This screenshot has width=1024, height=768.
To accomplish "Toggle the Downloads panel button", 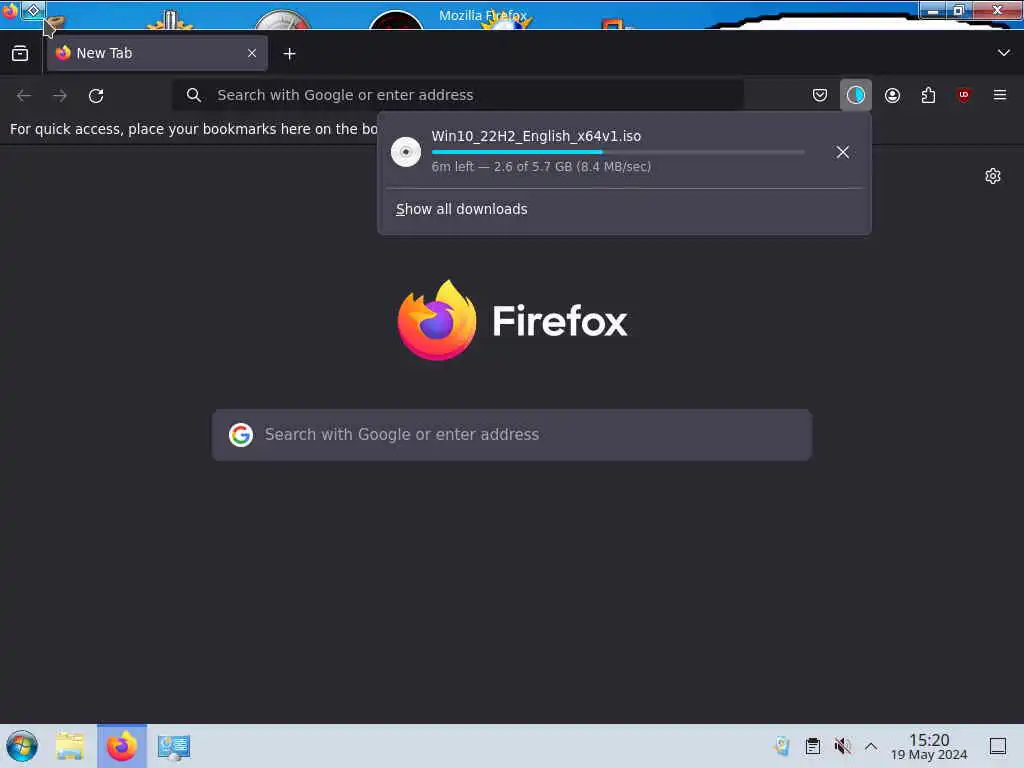I will pos(856,95).
